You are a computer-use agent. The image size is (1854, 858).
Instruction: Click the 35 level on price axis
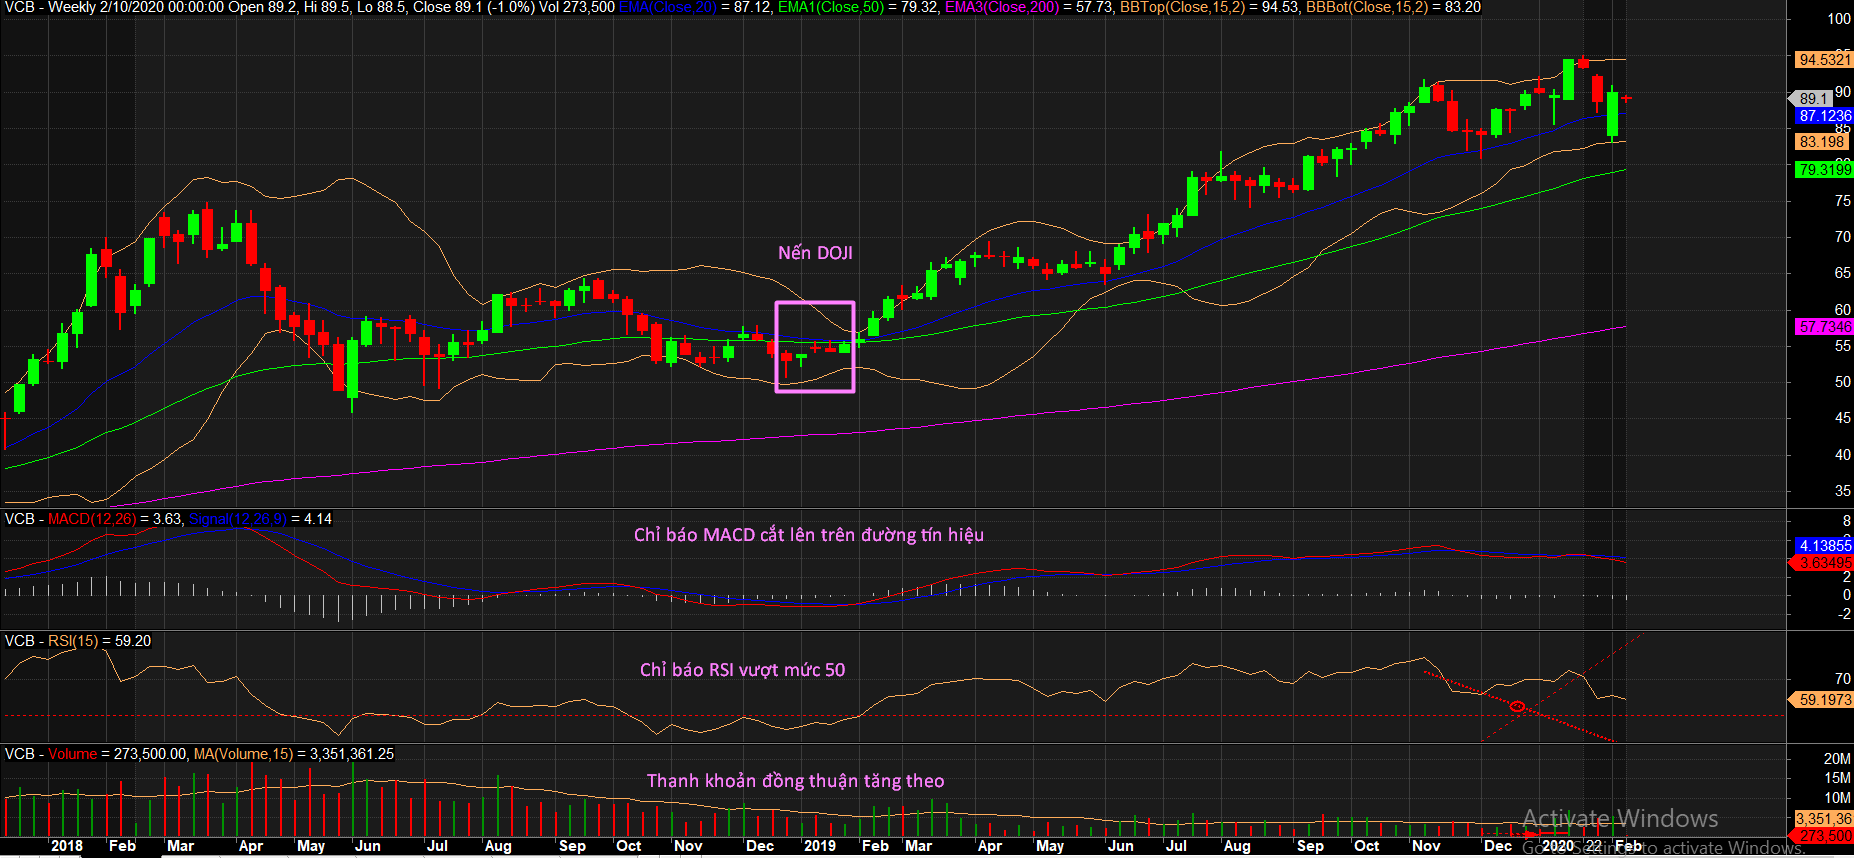pos(1843,491)
